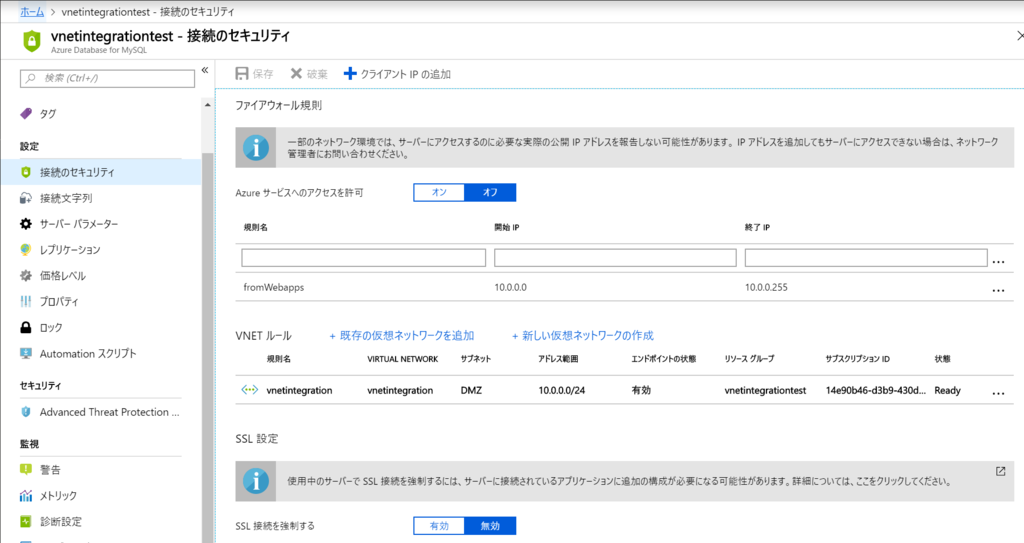Click the end IP (終了 IP) input field
1024x543 pixels.
(x=866, y=257)
